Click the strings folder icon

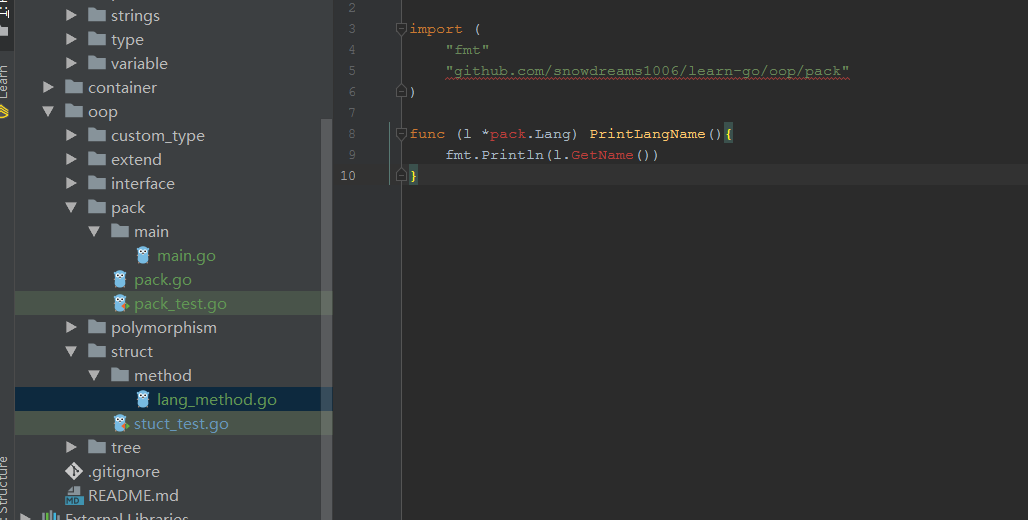coord(97,14)
